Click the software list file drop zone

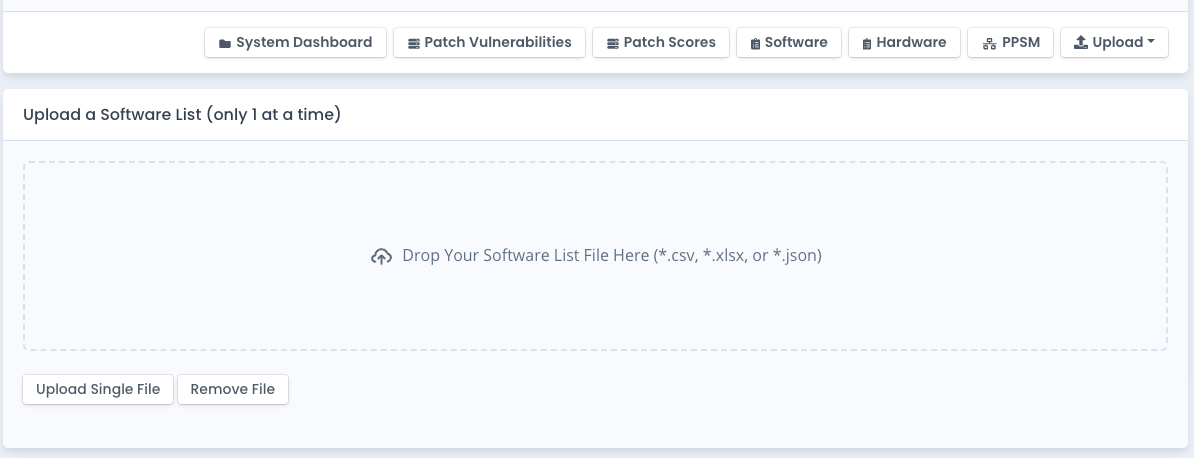pos(595,256)
